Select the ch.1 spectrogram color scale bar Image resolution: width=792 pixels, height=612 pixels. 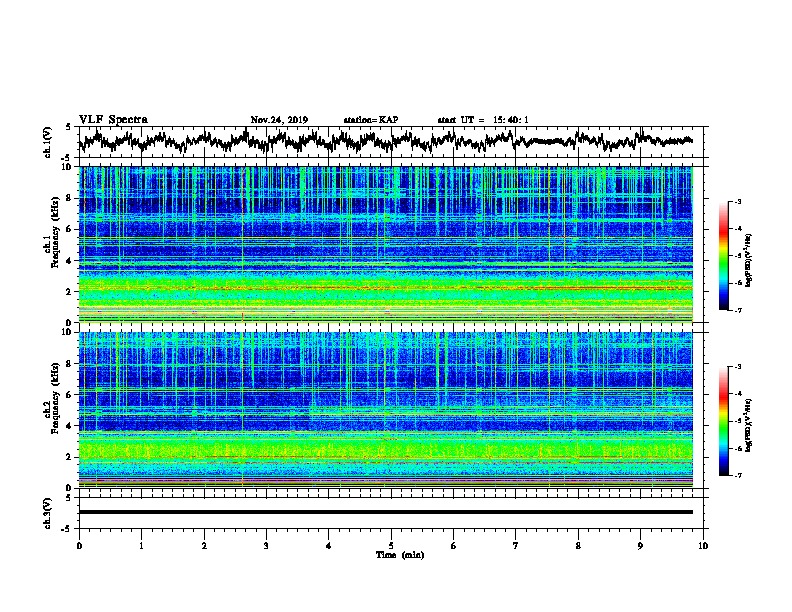coord(723,256)
